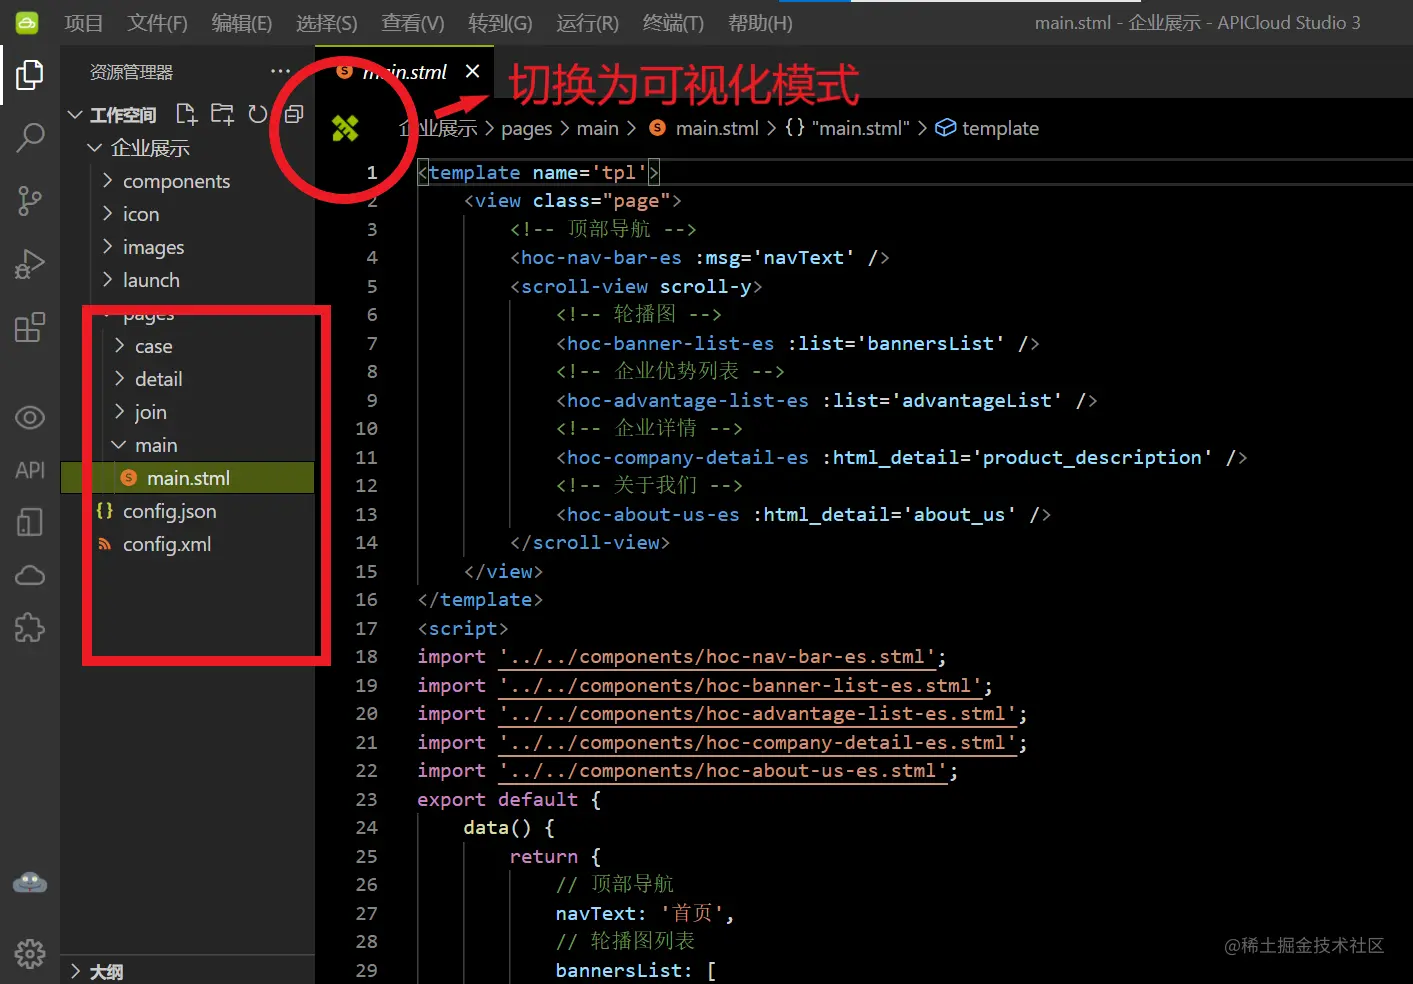
Task: Click the New File icon in Explorer
Action: pyautogui.click(x=186, y=113)
